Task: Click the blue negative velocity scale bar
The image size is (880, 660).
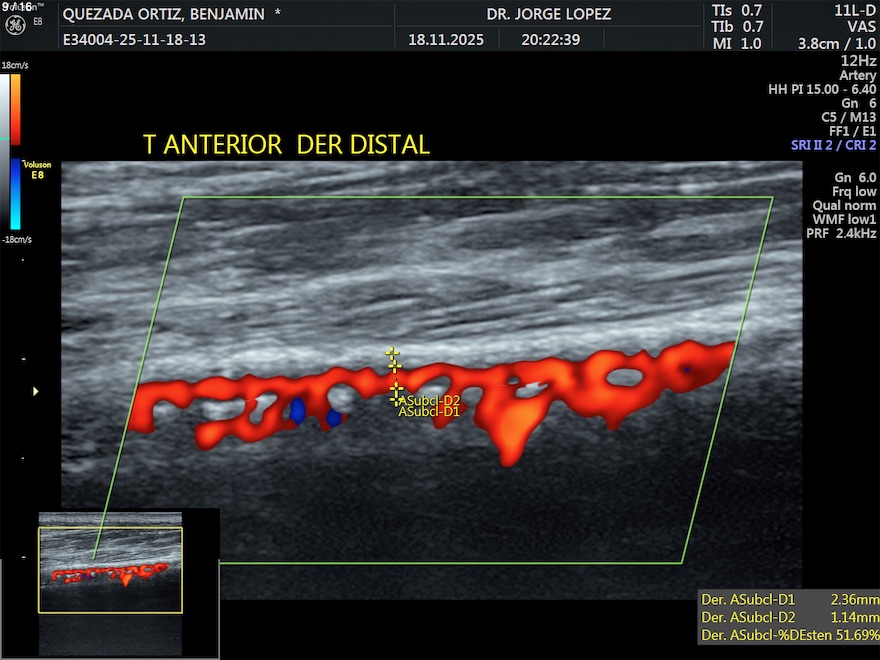Action: tap(15, 195)
